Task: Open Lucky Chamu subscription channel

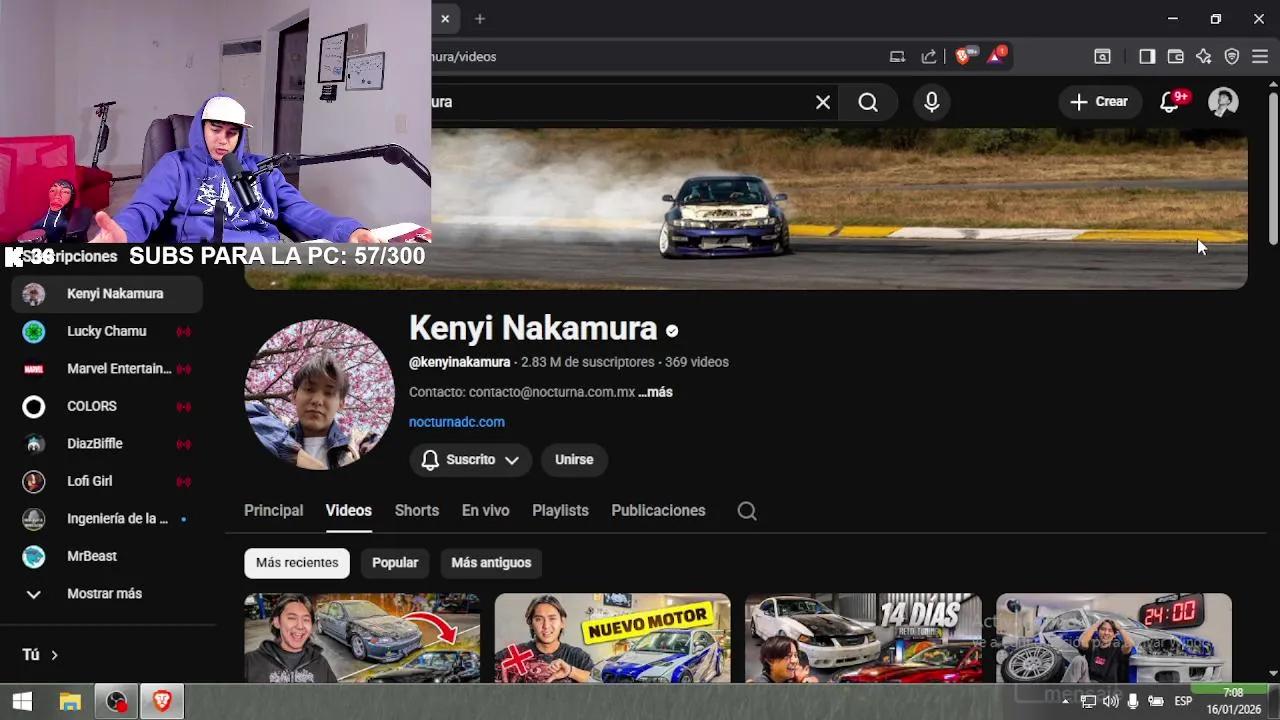Action: [x=107, y=331]
